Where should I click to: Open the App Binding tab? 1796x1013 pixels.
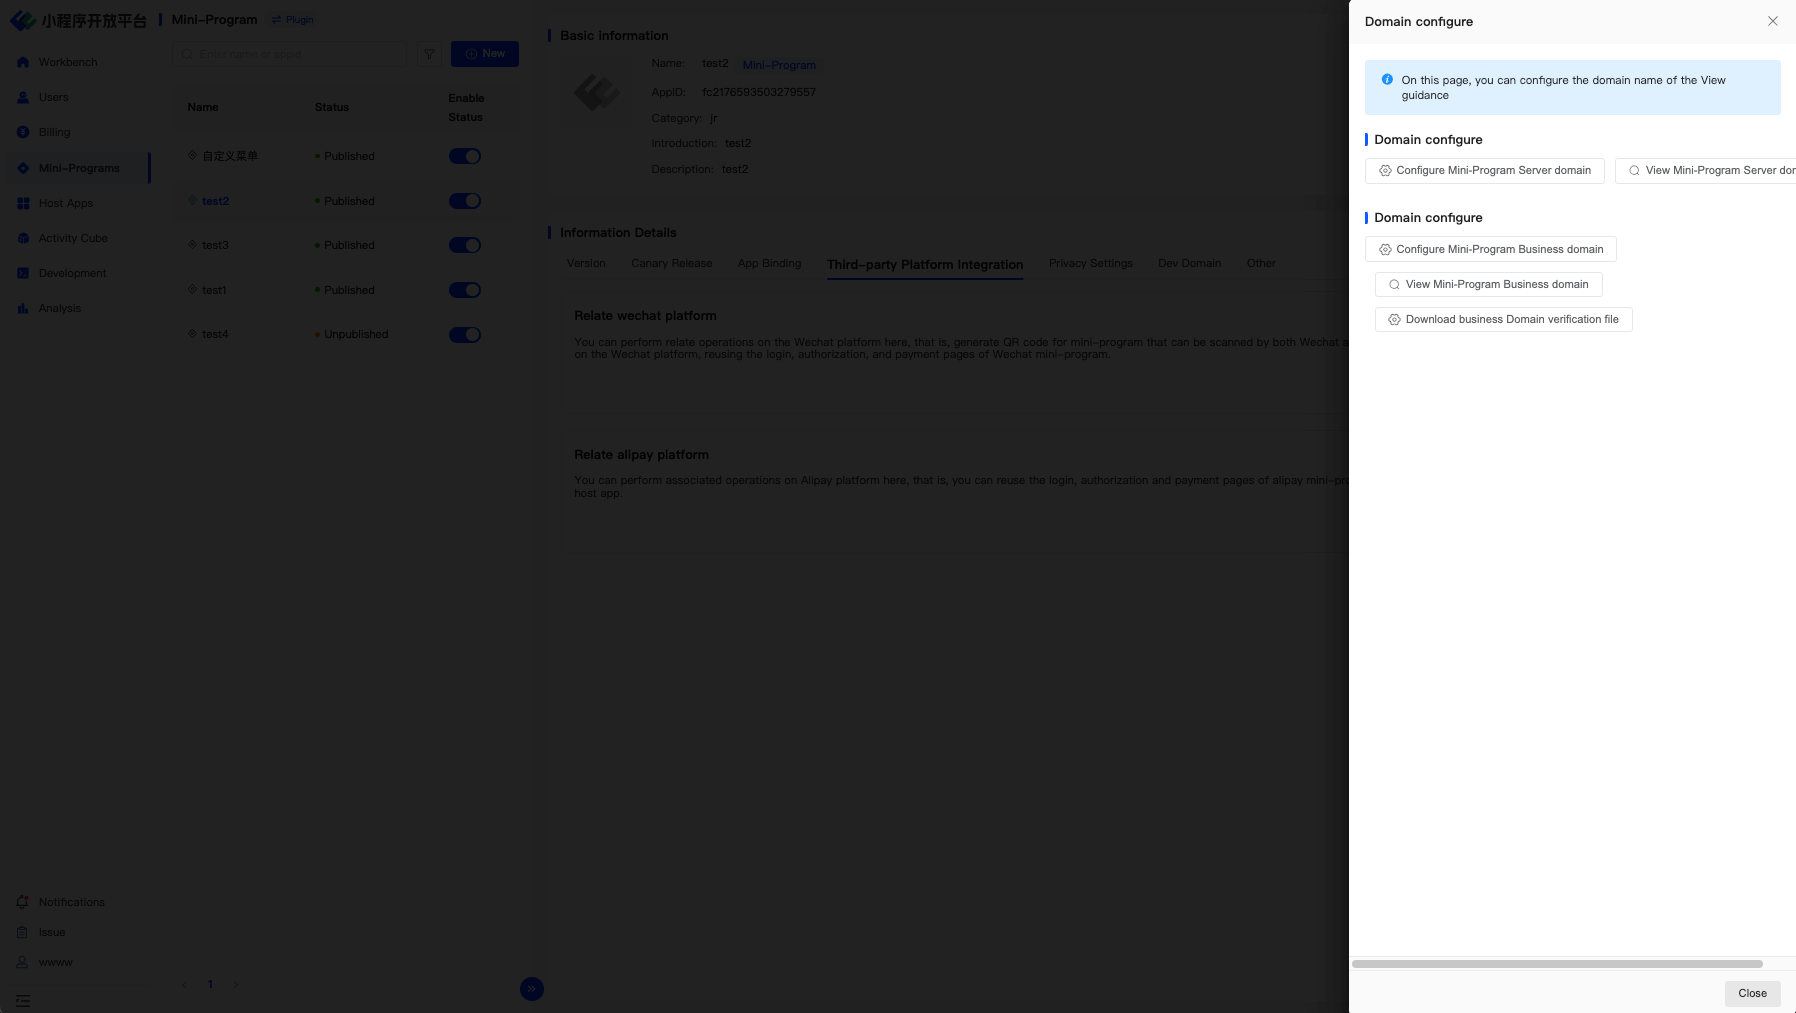[x=770, y=264]
